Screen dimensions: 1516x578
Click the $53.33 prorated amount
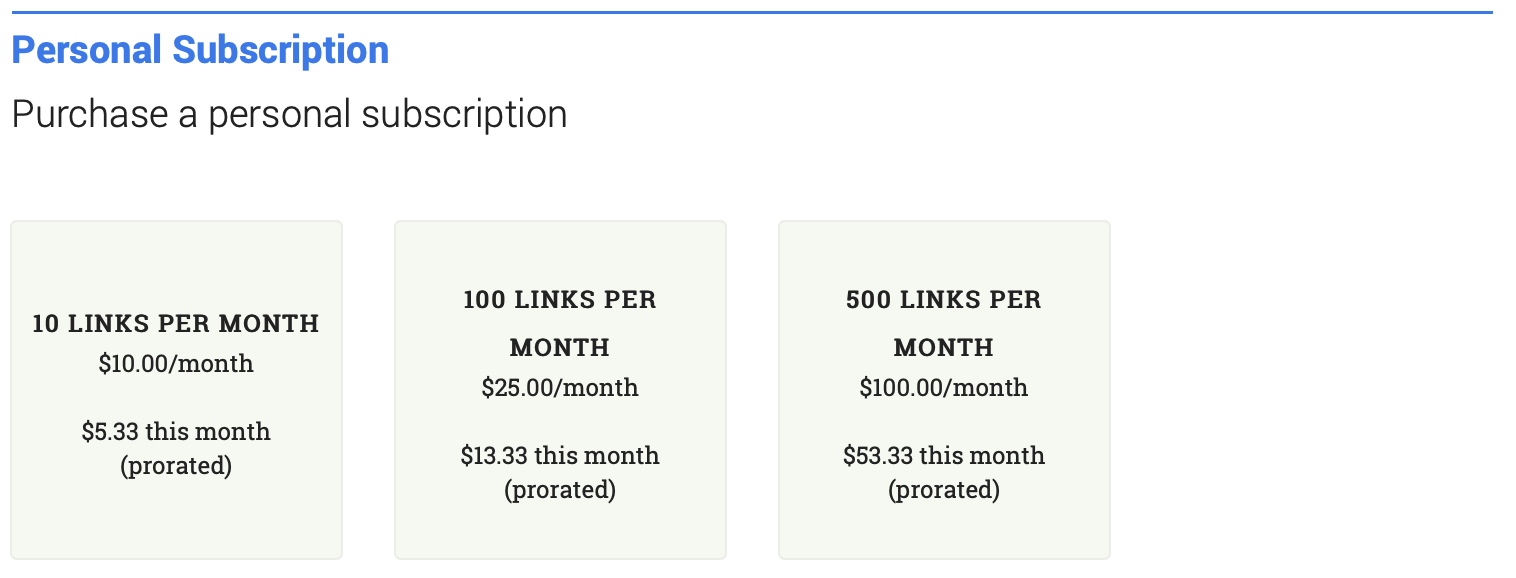(x=944, y=455)
